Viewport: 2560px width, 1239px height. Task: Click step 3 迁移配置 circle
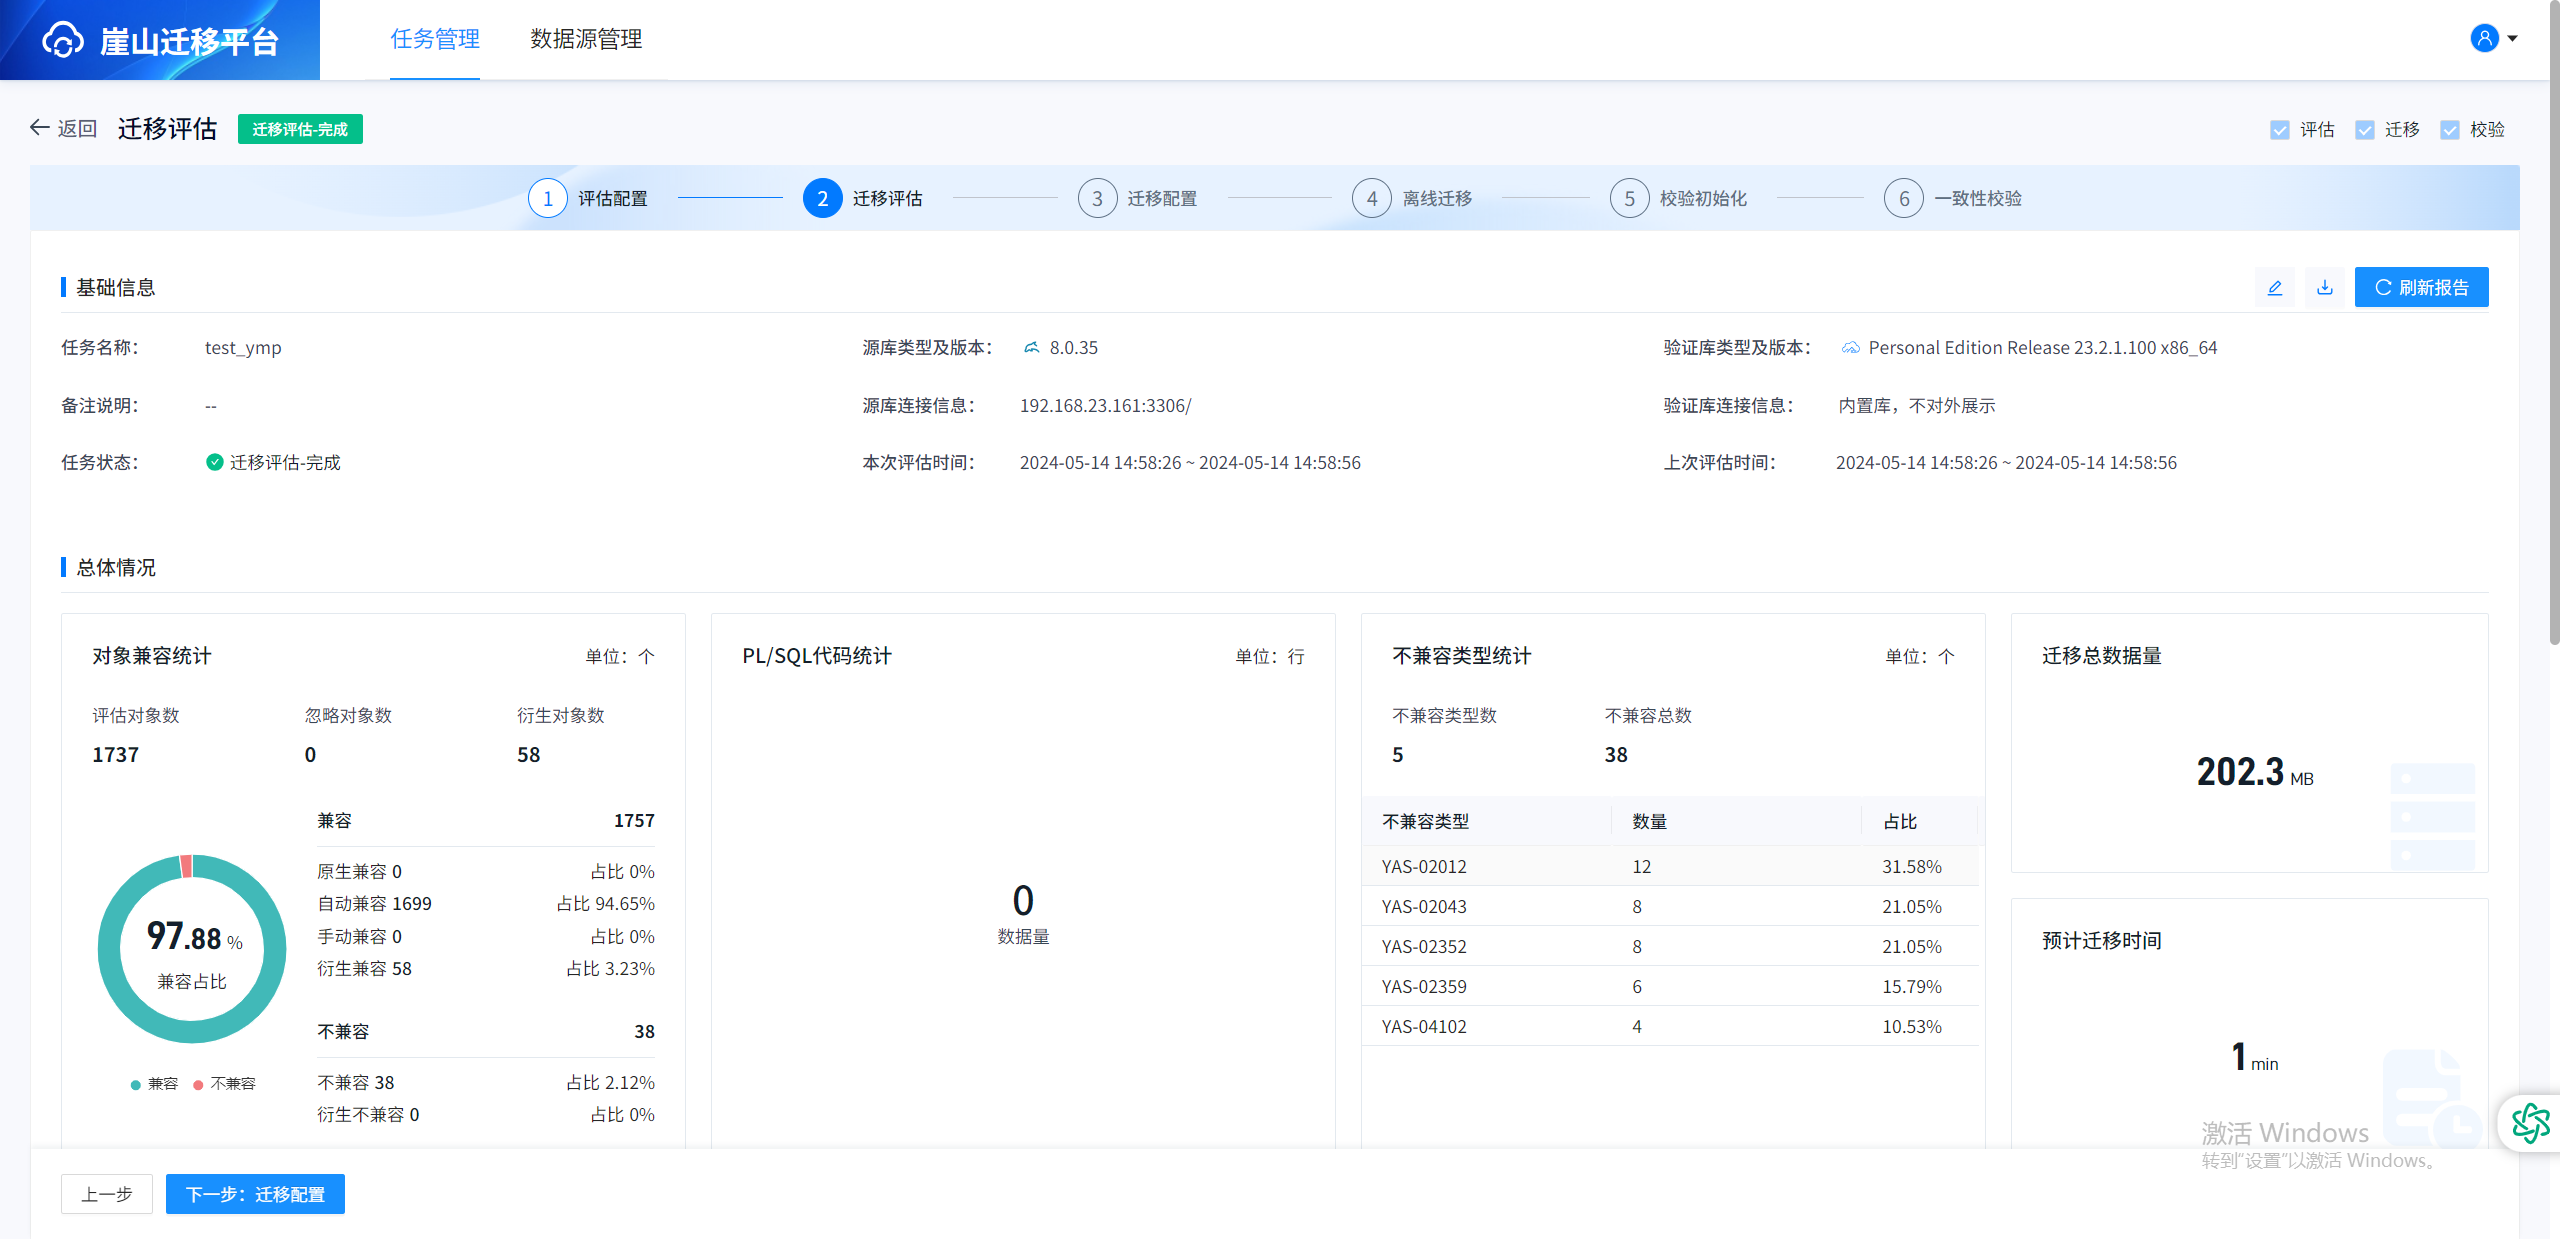[x=1097, y=198]
